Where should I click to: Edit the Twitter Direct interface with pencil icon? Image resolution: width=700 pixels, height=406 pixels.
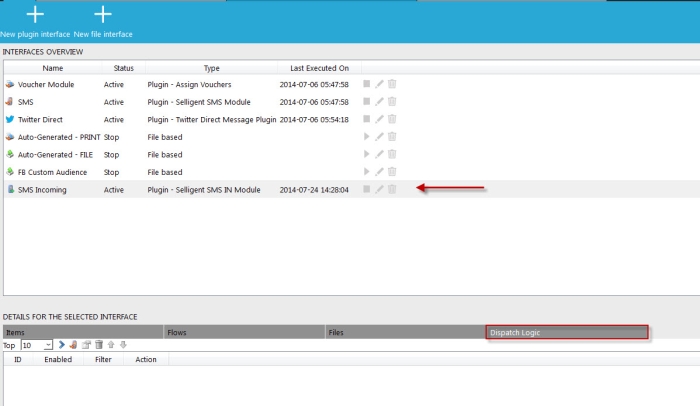coord(379,119)
